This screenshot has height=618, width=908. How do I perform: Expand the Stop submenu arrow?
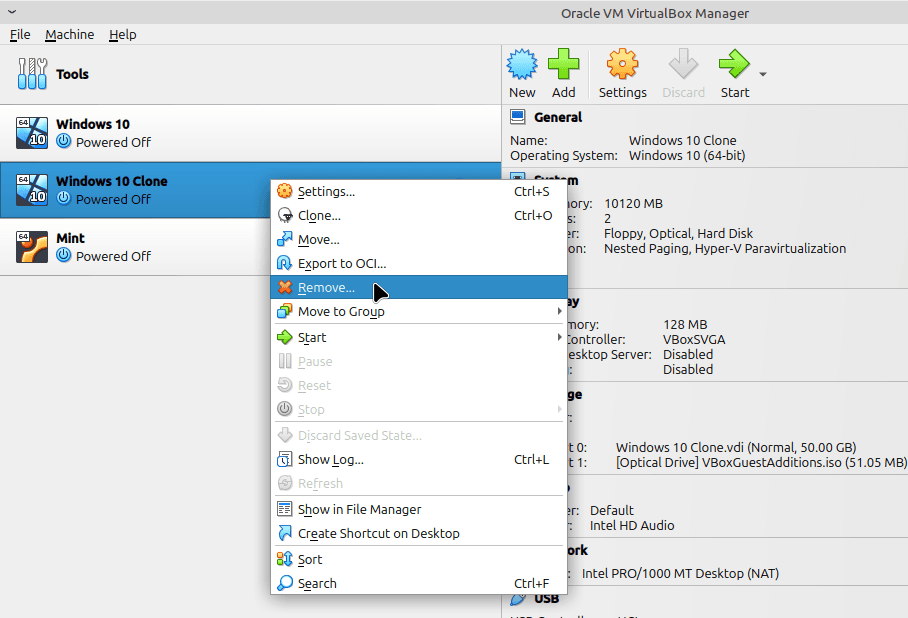click(x=559, y=409)
